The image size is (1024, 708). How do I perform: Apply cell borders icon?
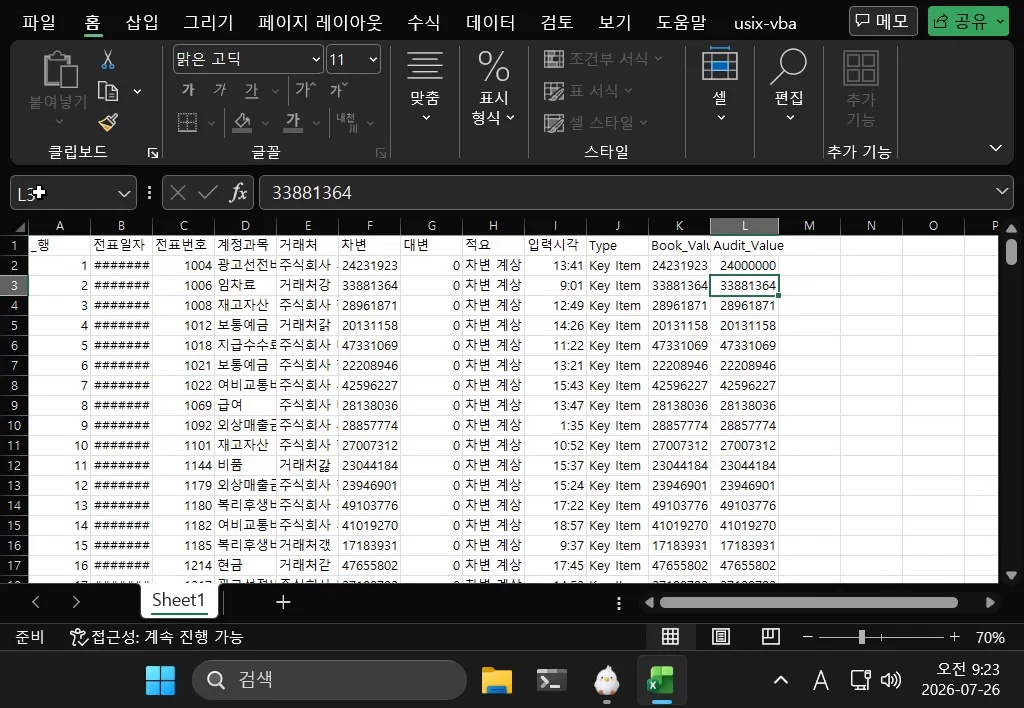click(x=187, y=122)
